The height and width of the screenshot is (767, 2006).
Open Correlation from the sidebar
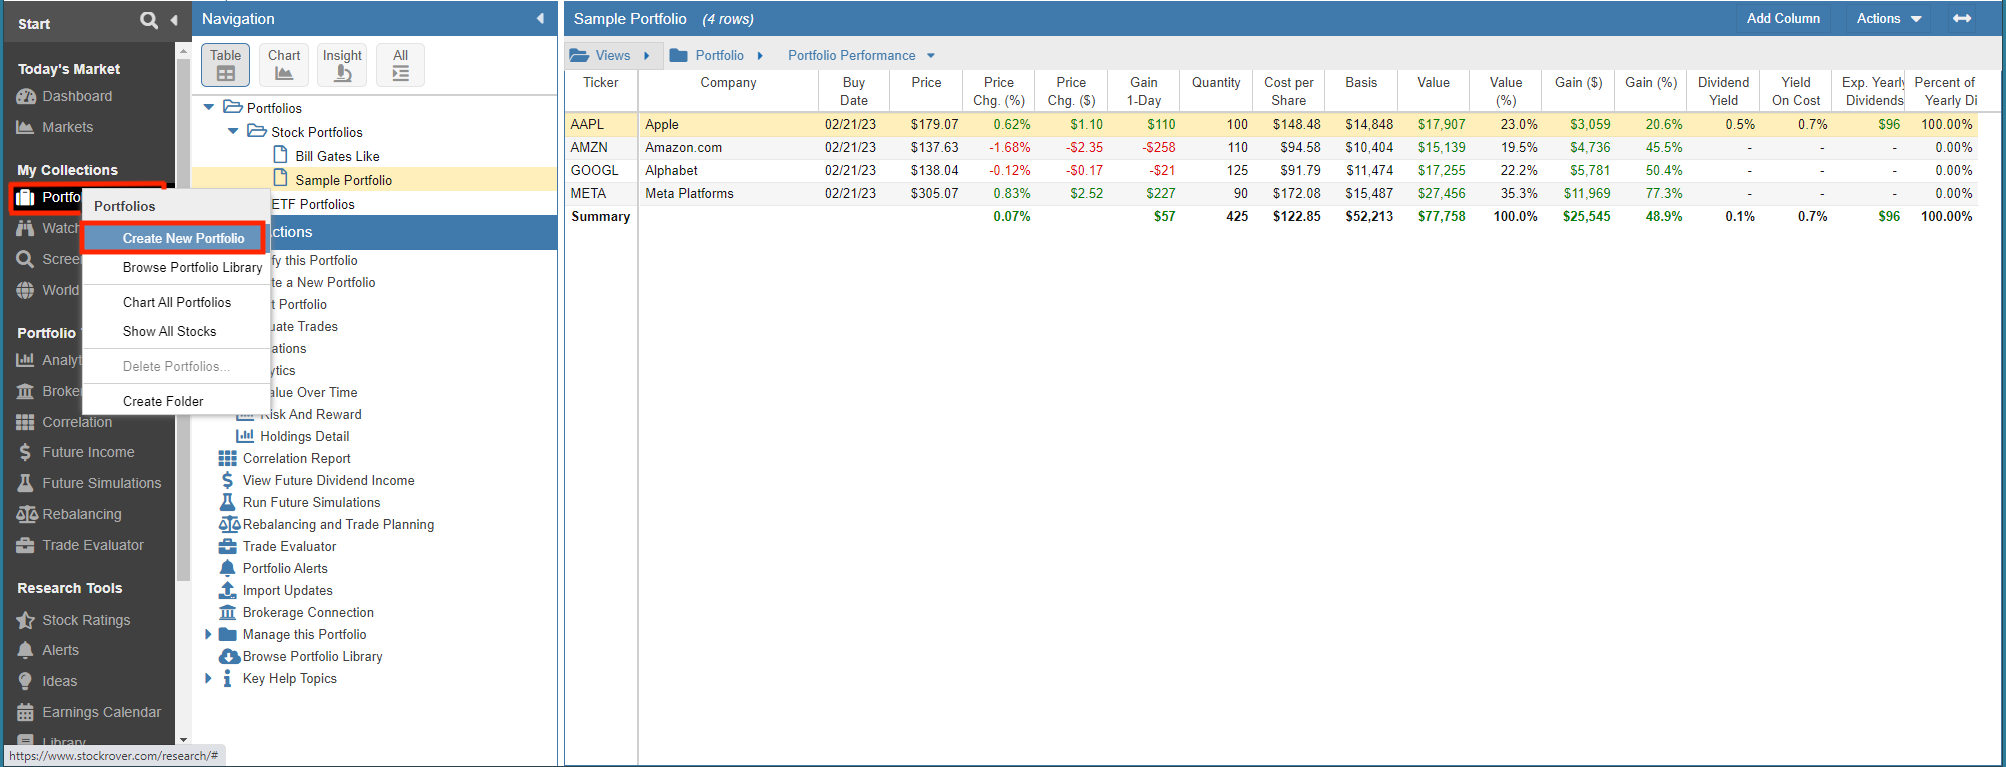[77, 422]
